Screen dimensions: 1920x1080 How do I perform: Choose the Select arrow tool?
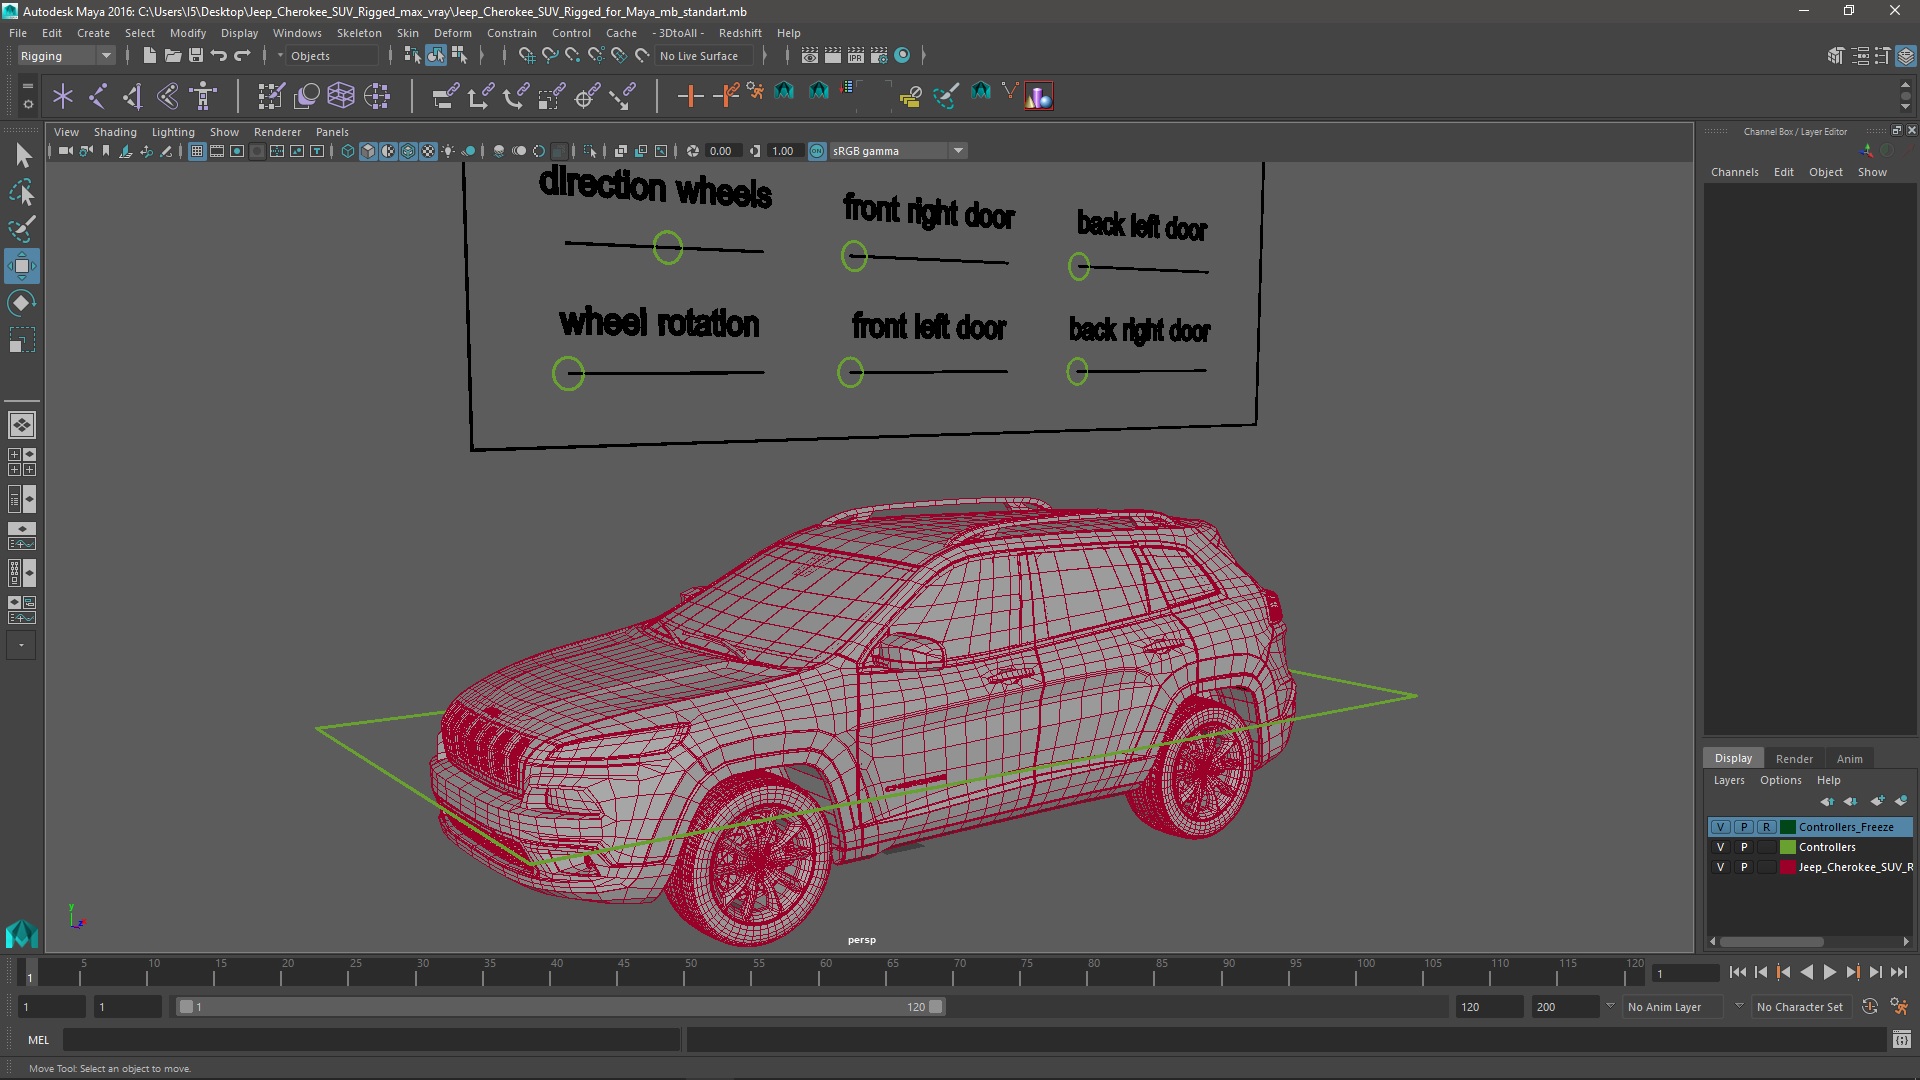(21, 155)
